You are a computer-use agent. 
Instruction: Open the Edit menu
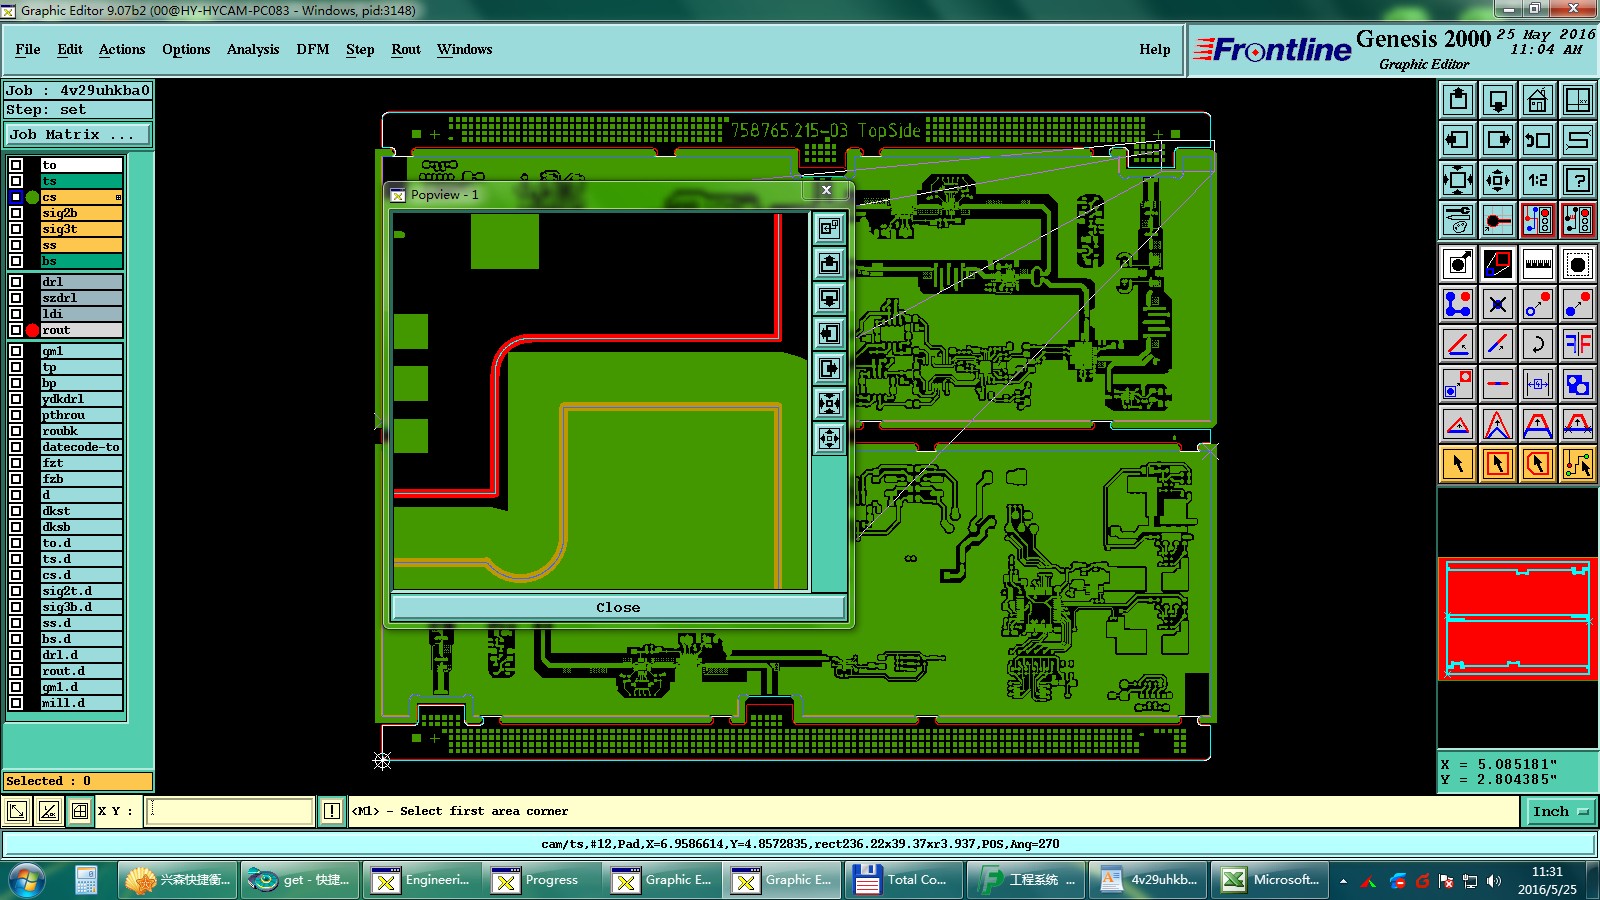(x=70, y=49)
